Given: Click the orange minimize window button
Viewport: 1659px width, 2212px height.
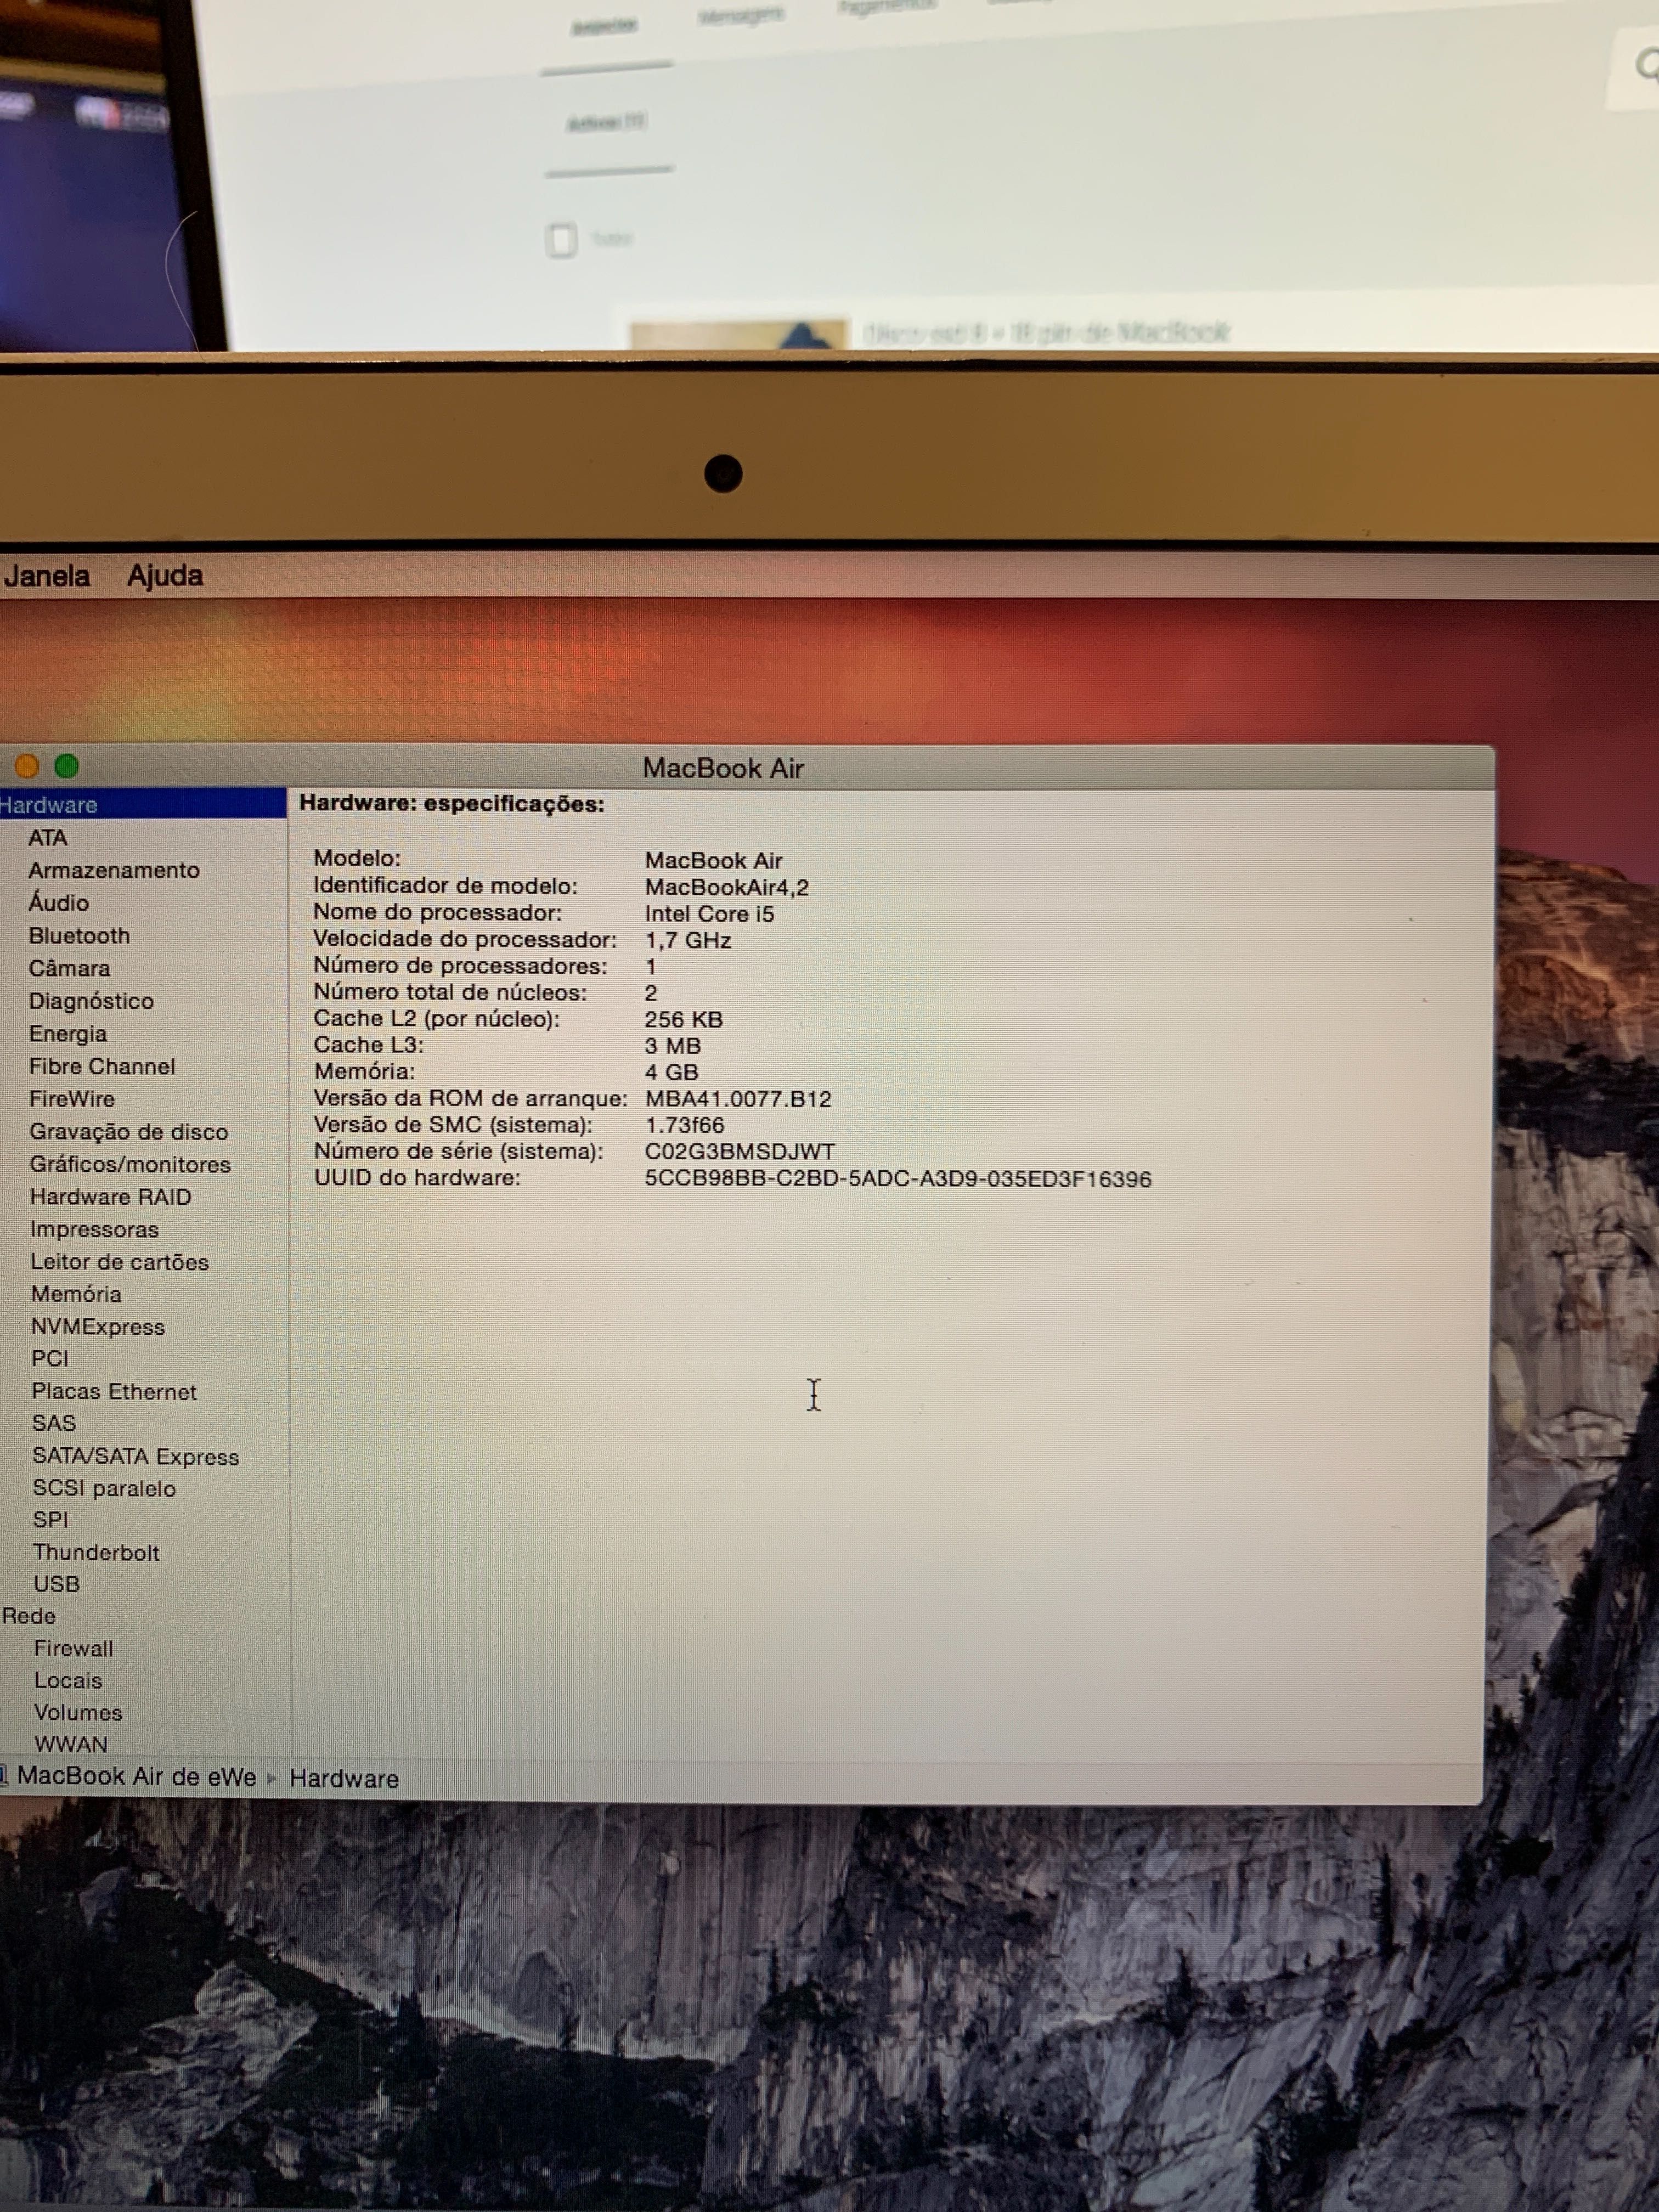Looking at the screenshot, I should pyautogui.click(x=27, y=766).
